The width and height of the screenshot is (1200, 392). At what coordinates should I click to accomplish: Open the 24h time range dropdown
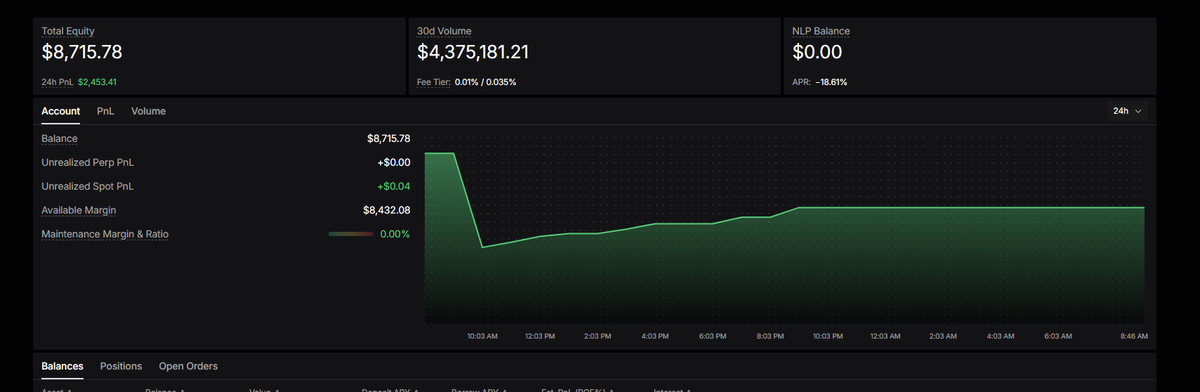(x=1127, y=111)
